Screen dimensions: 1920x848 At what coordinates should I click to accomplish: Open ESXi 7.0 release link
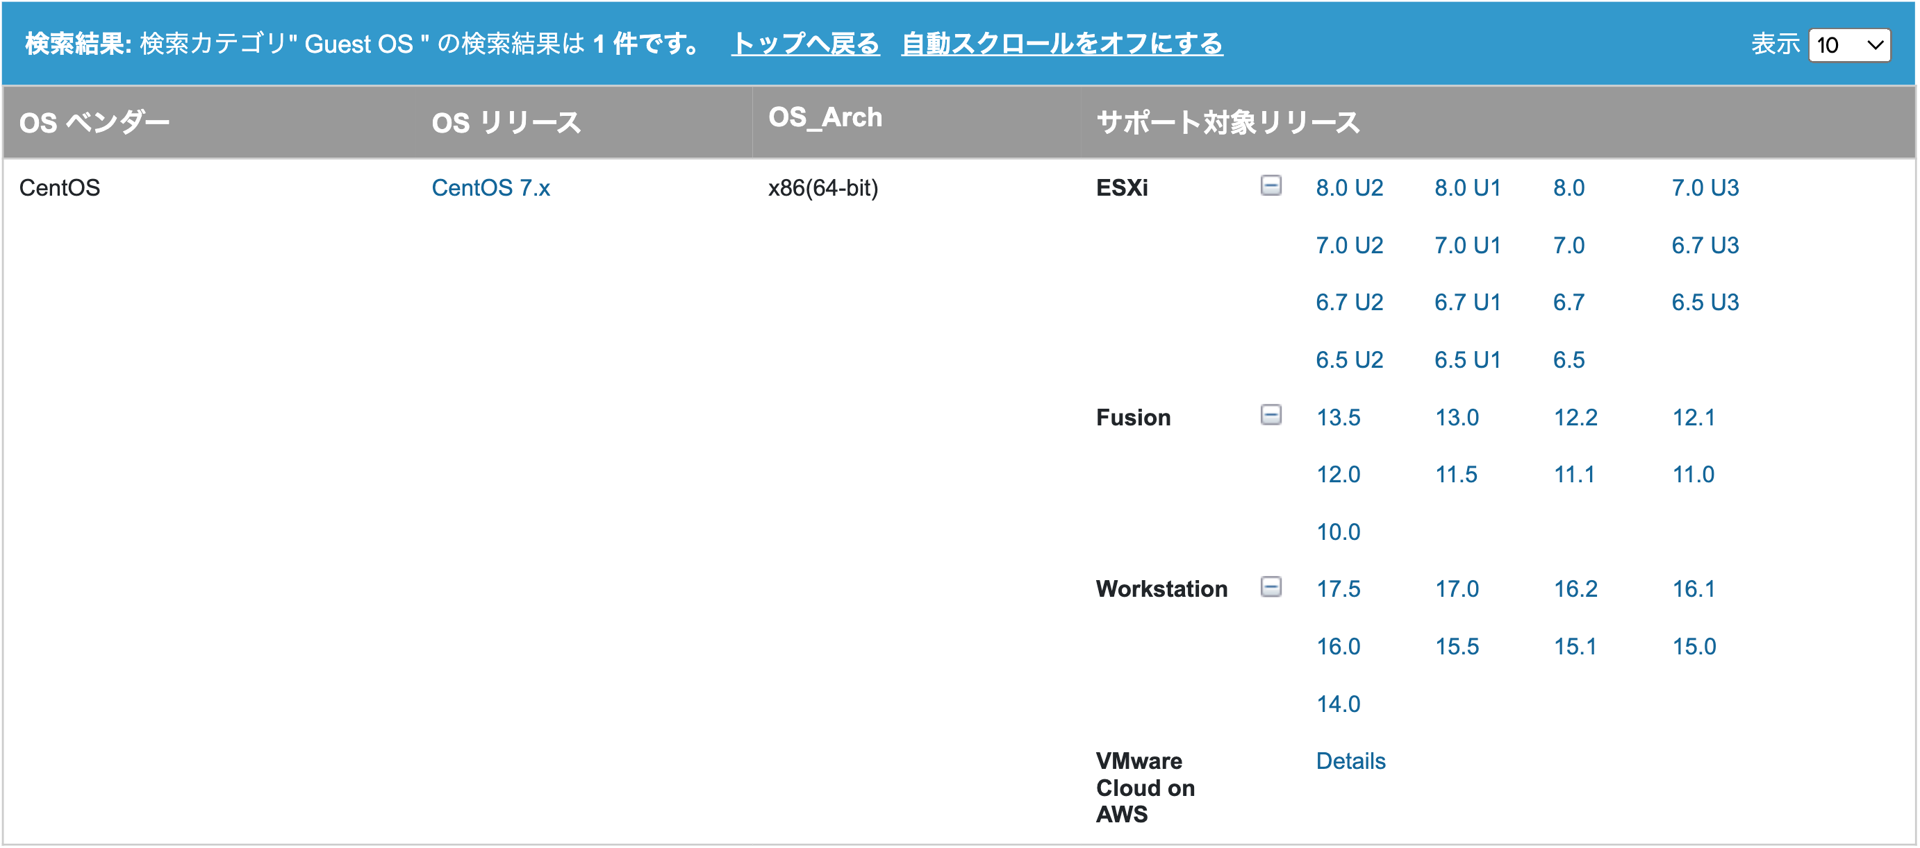(1568, 245)
